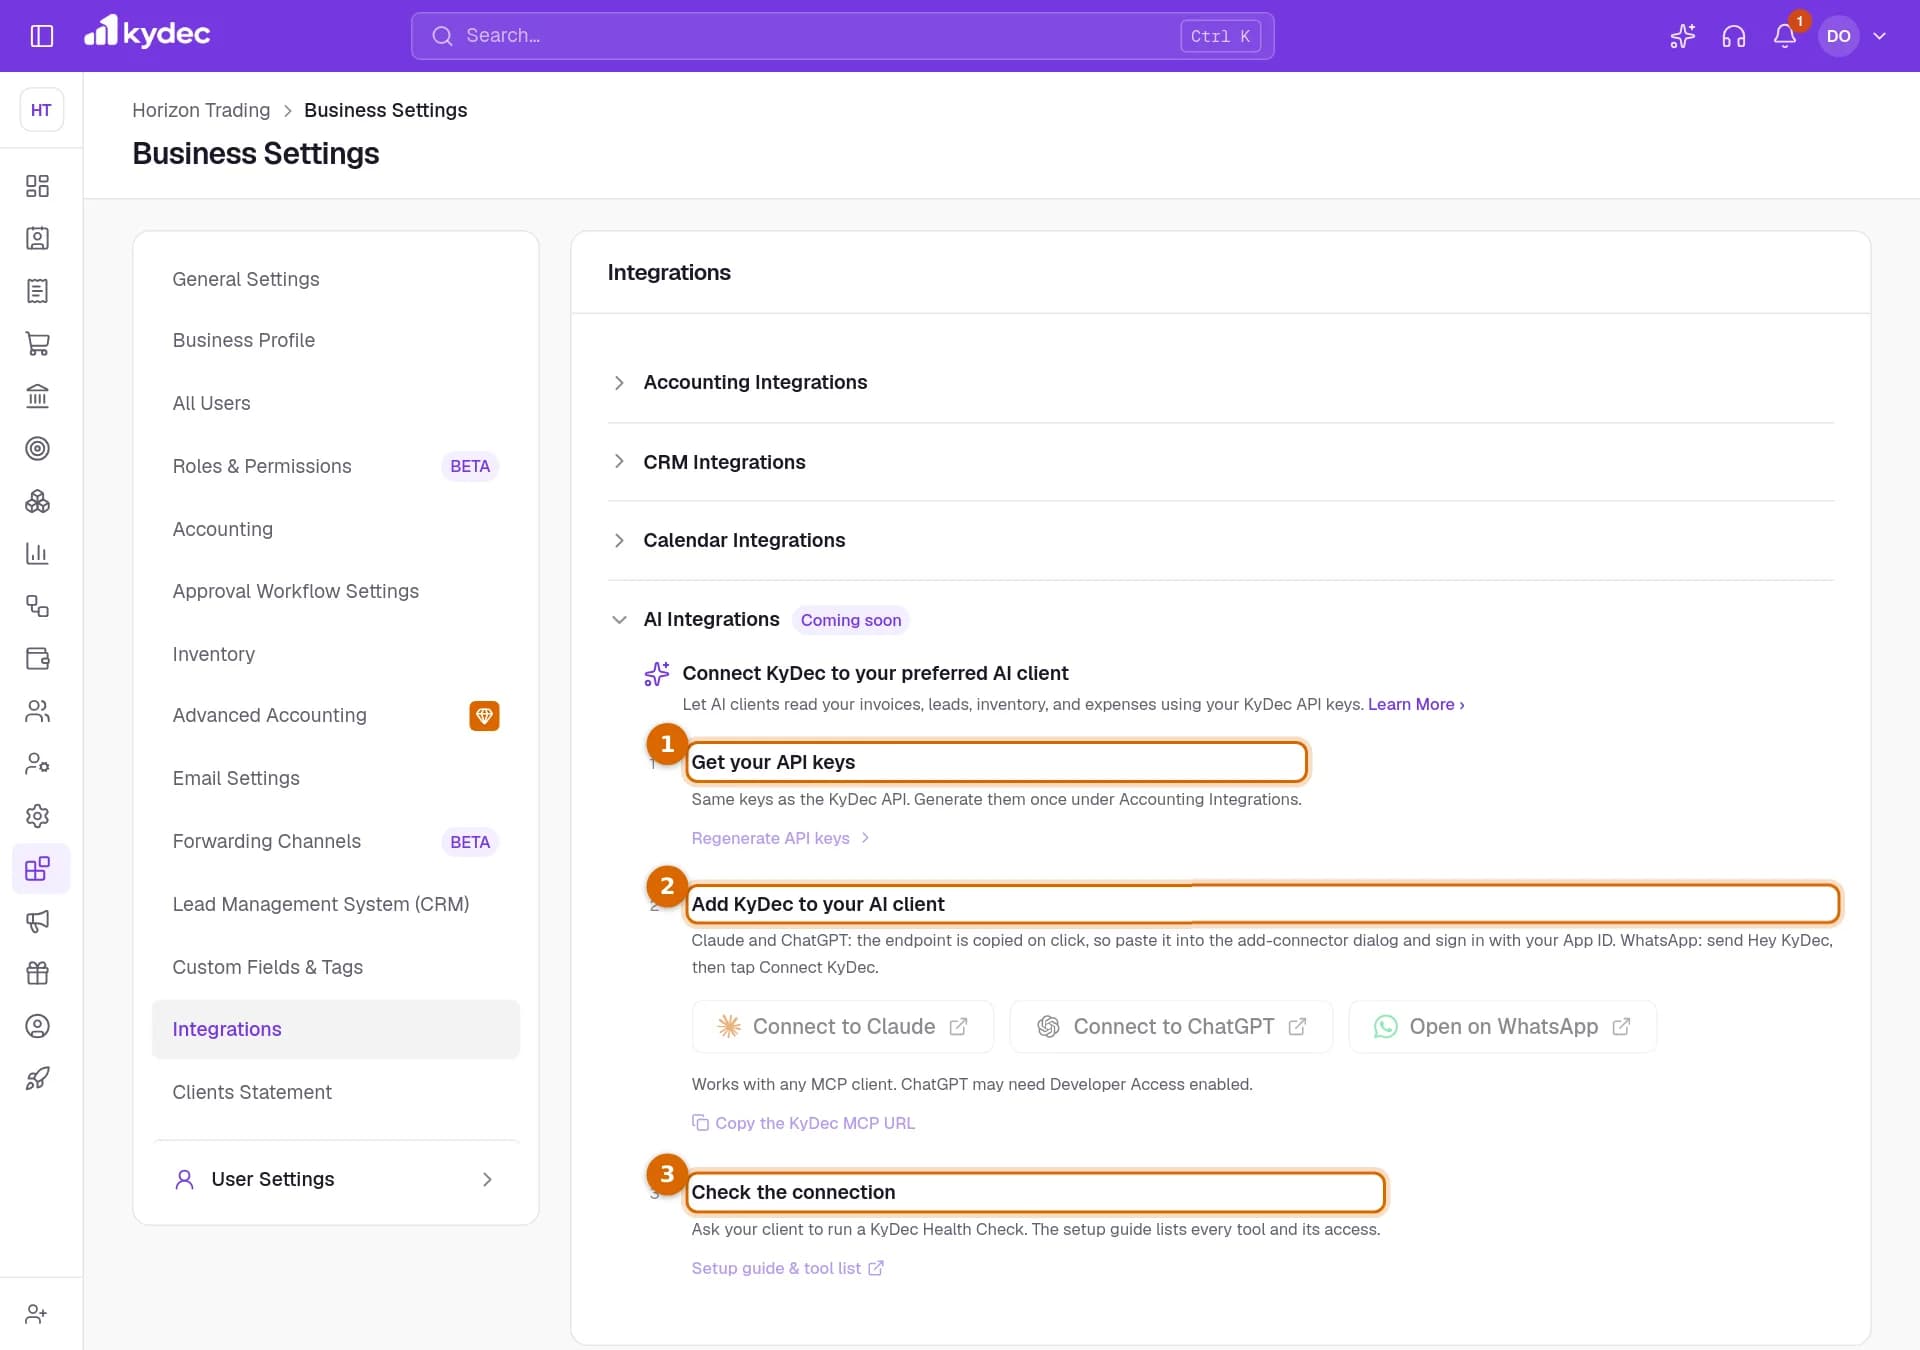
Task: Open the wallet icon in the sidebar
Action: (37, 658)
